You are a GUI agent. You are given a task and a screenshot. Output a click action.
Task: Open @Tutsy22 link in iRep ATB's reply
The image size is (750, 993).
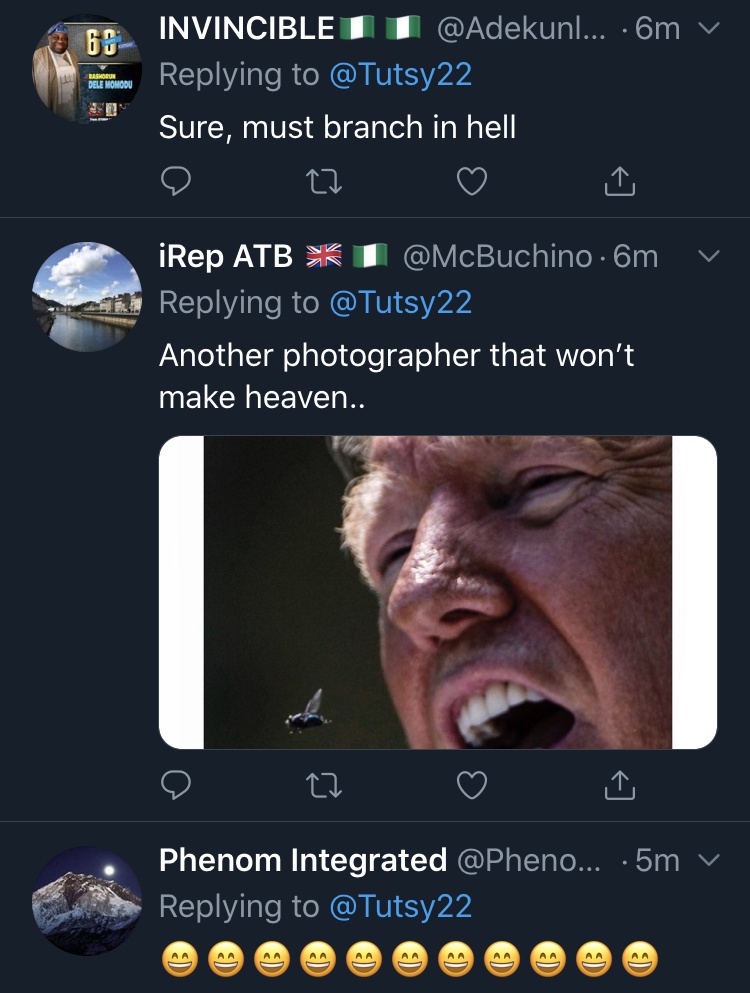coord(400,302)
